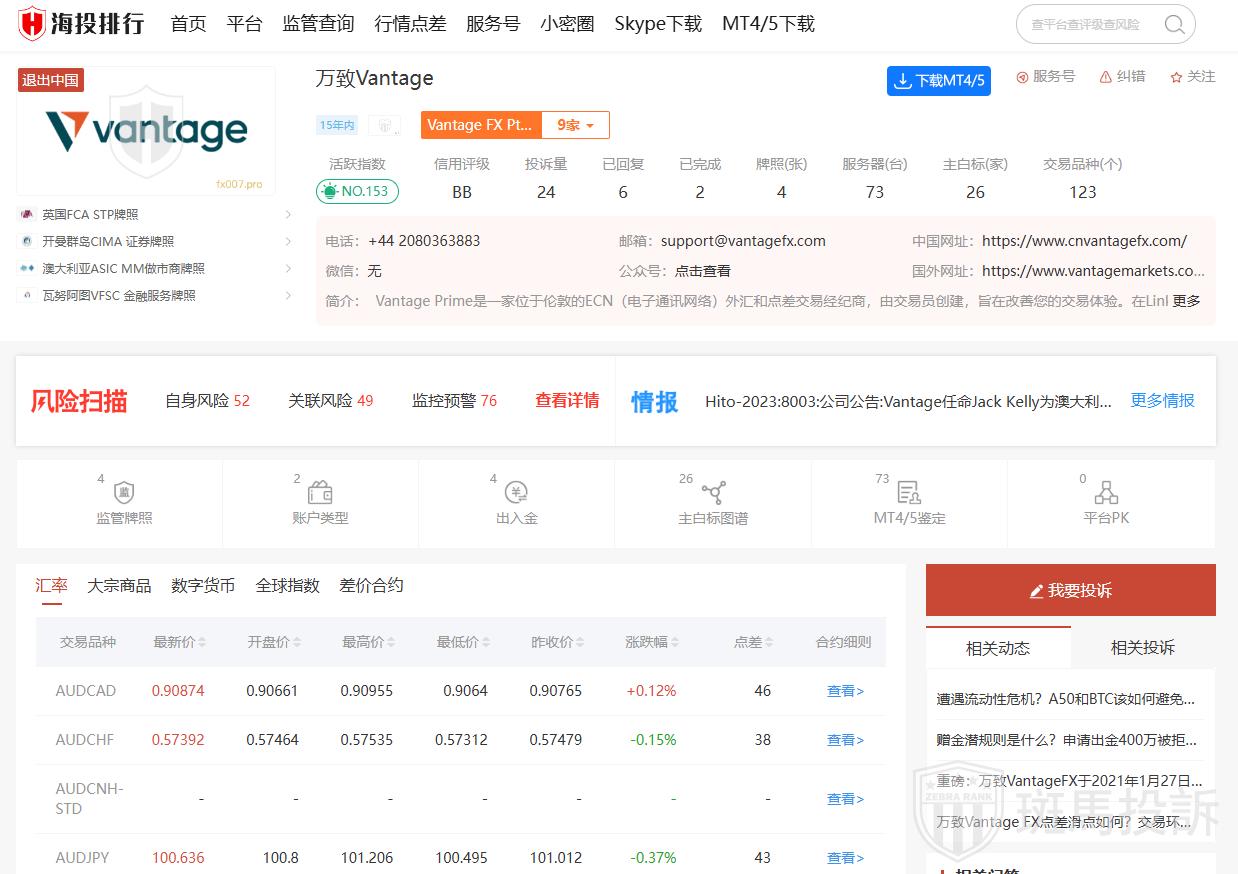Screen dimensions: 1238x874
Task: Expand the 英国FCA STP牌照 entry
Action: coord(290,214)
